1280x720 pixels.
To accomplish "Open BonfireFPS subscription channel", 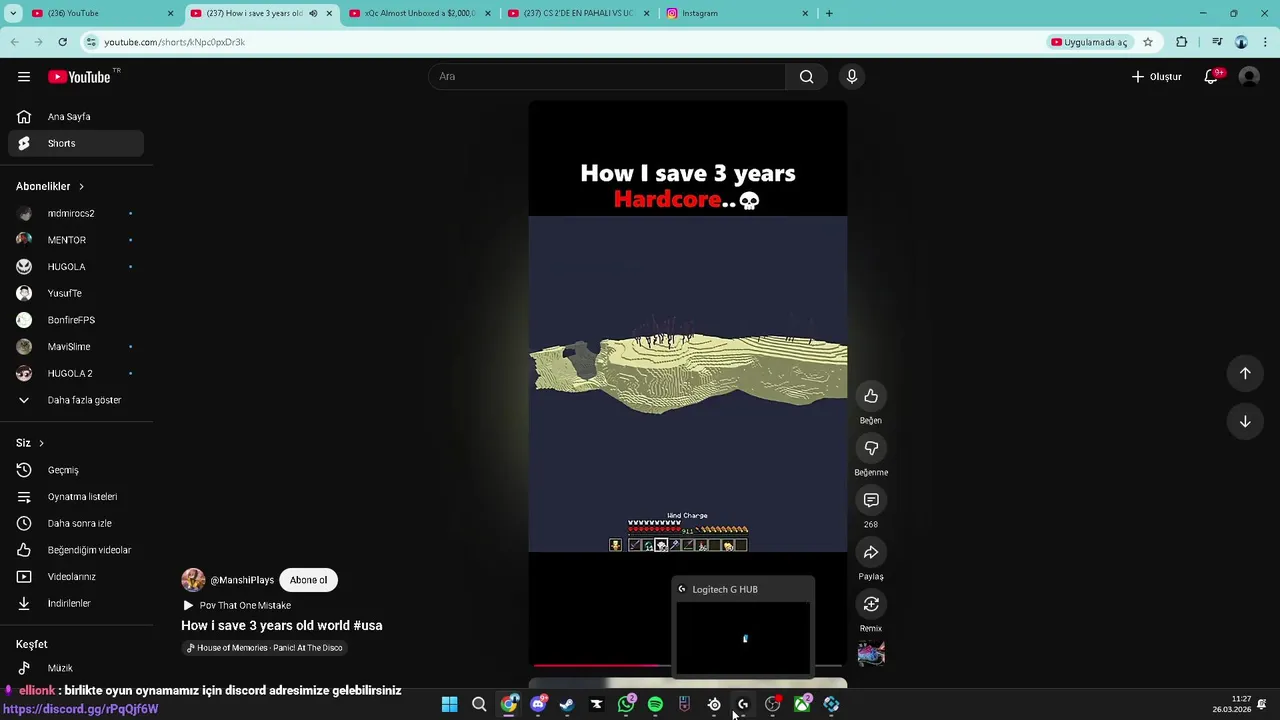I will [76, 320].
